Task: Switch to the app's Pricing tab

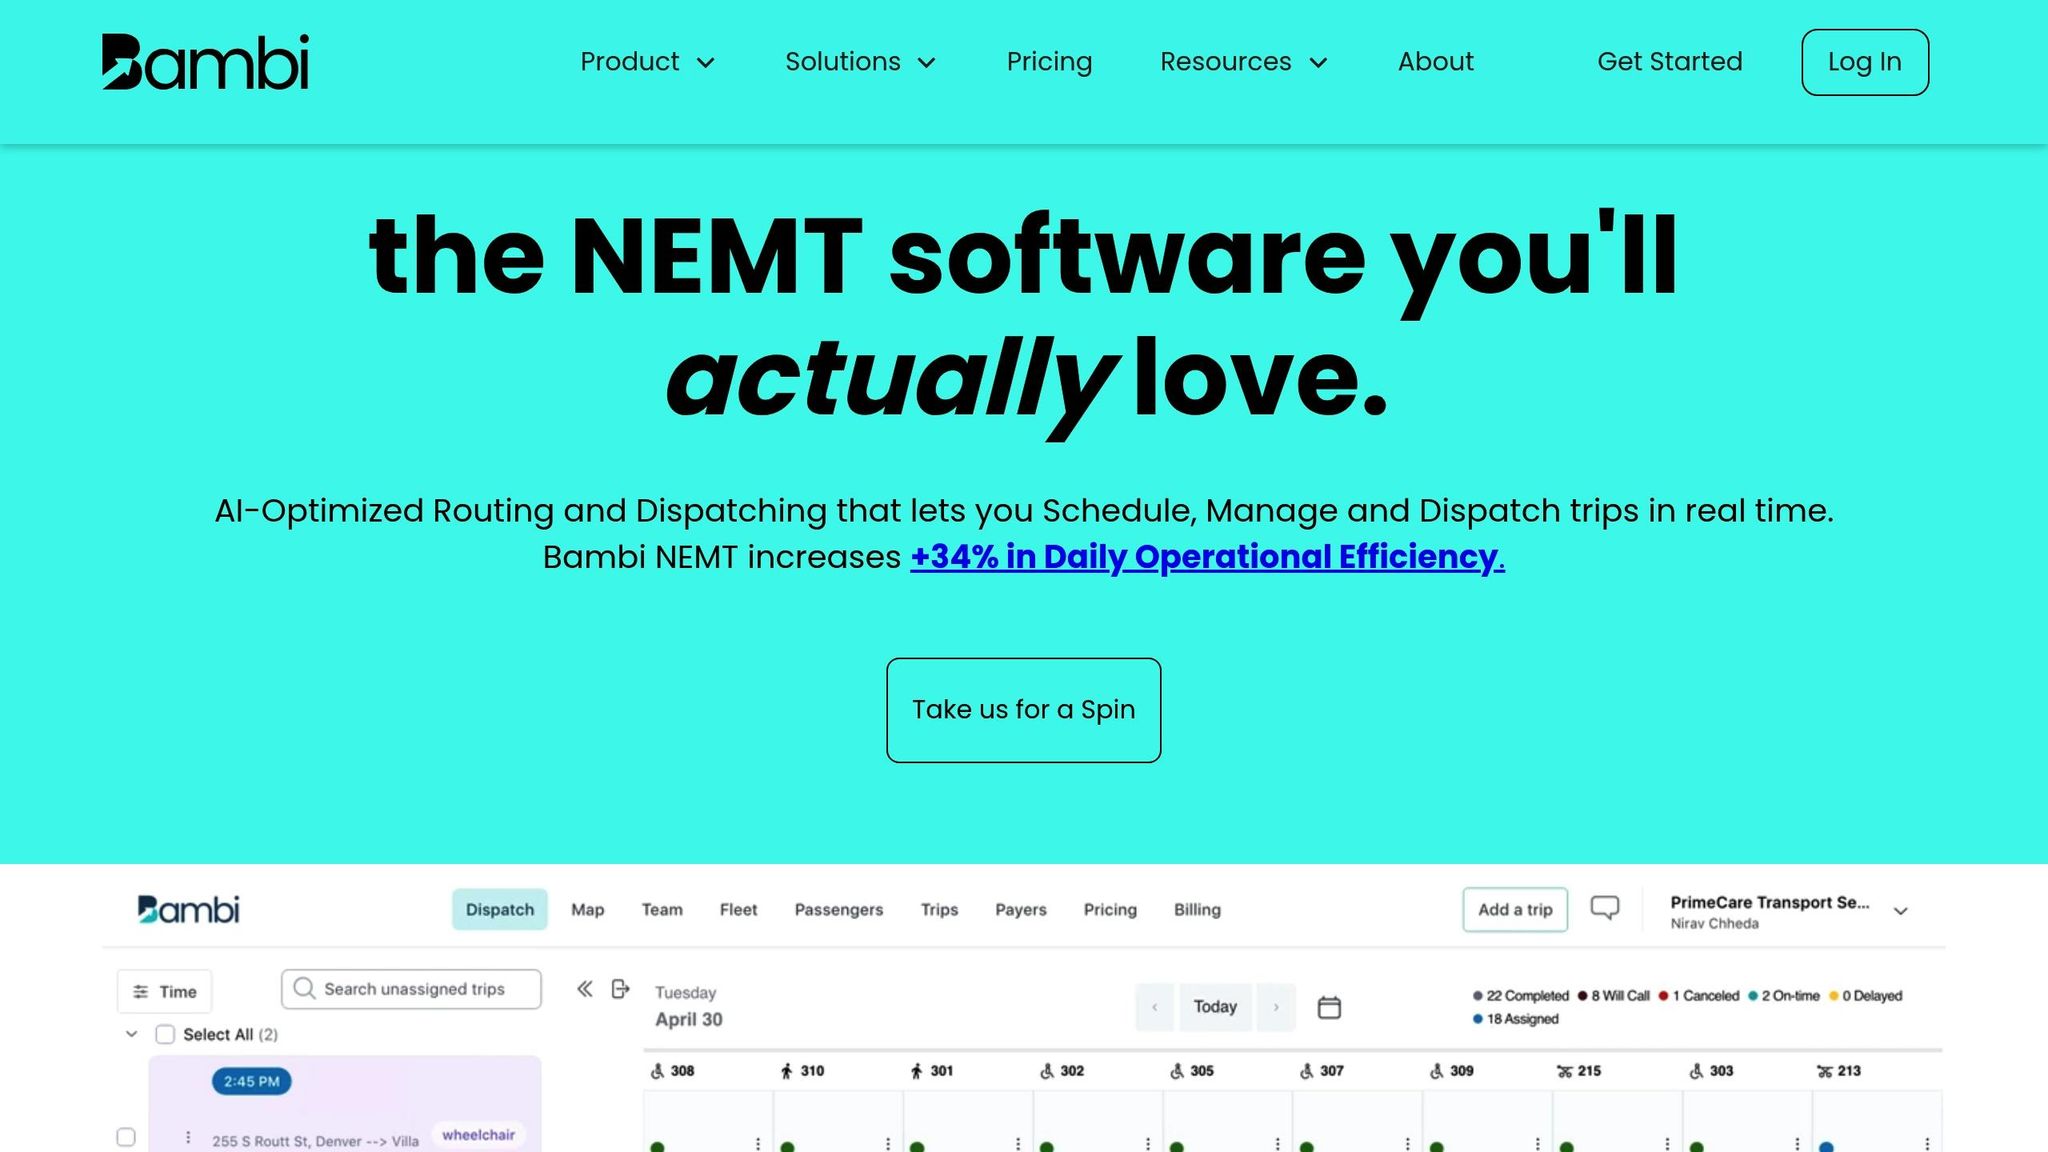Action: (x=1110, y=909)
